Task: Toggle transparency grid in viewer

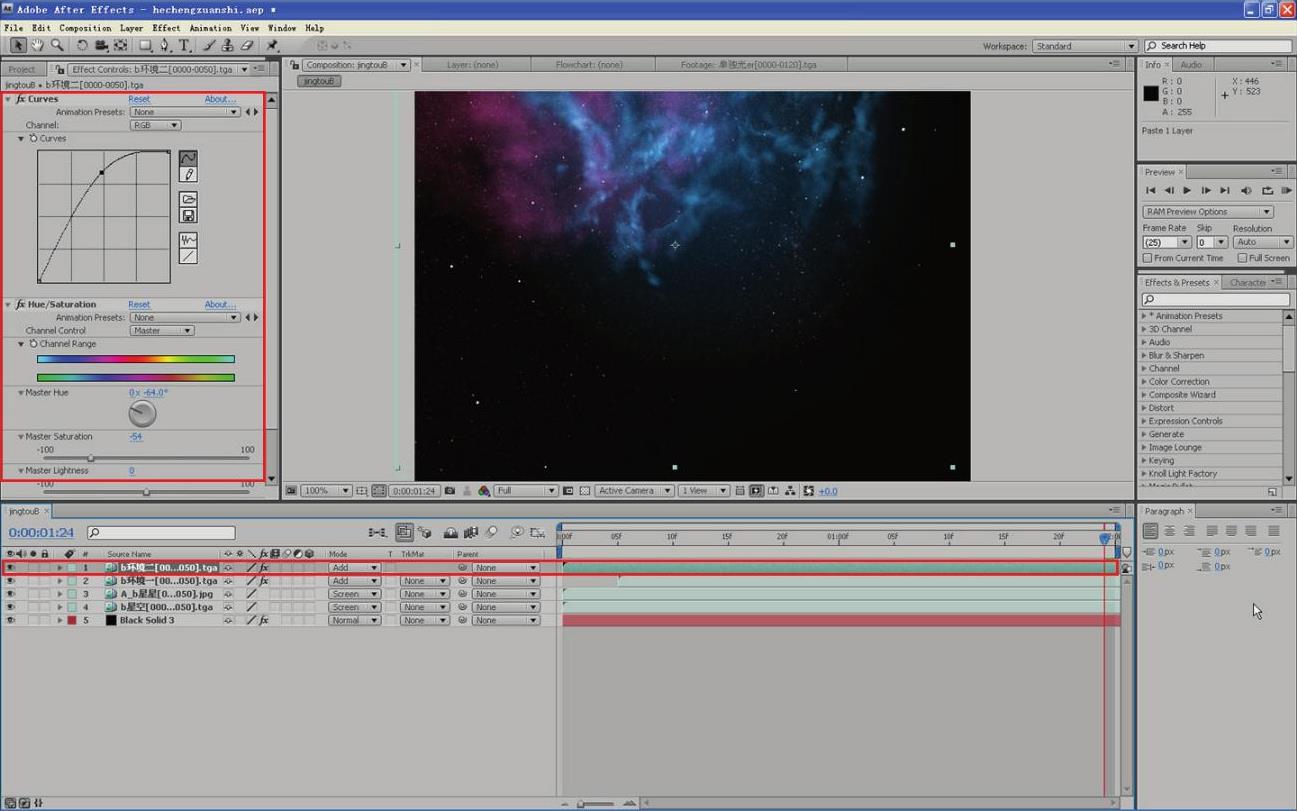Action: 585,491
